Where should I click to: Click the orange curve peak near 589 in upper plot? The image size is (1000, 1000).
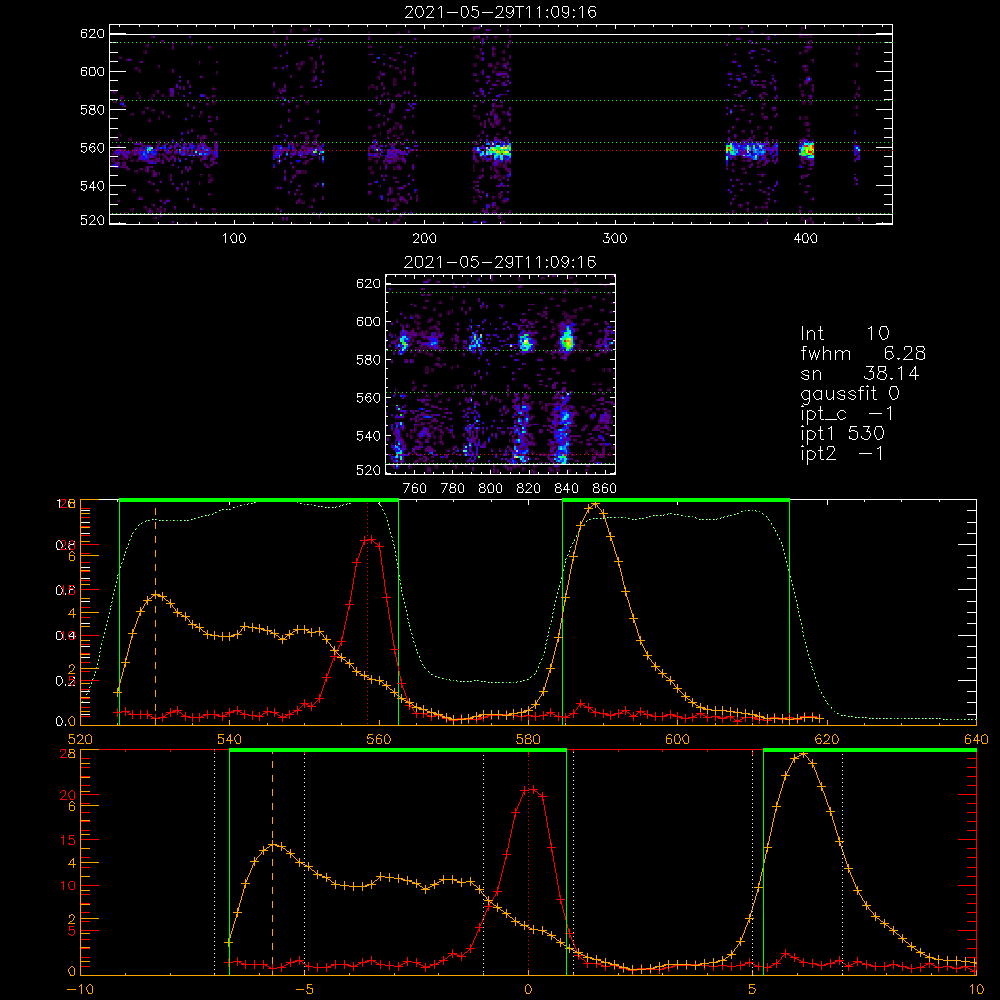(594, 504)
